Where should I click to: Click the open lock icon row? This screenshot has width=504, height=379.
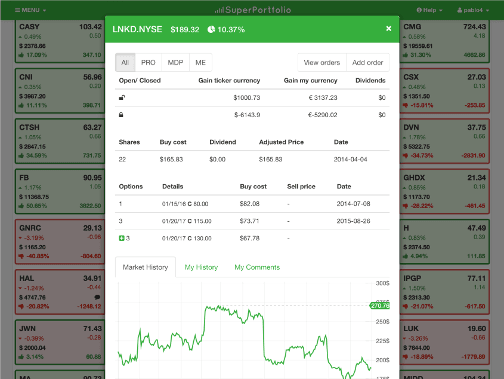(252, 98)
